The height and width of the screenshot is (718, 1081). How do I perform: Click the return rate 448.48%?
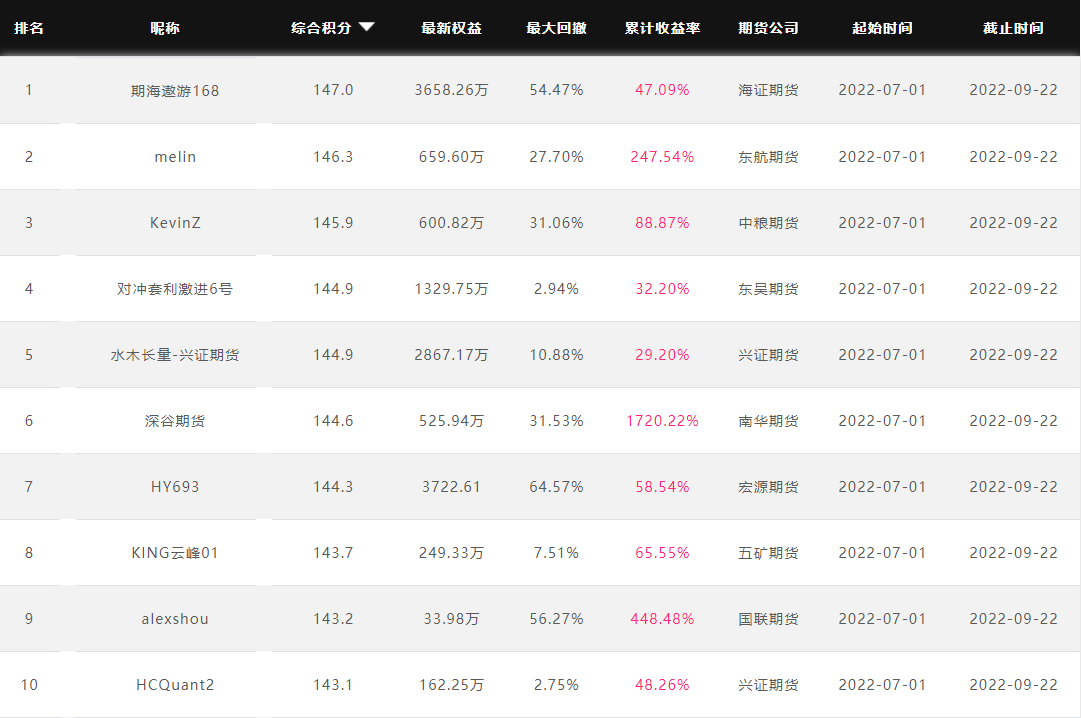coord(663,619)
